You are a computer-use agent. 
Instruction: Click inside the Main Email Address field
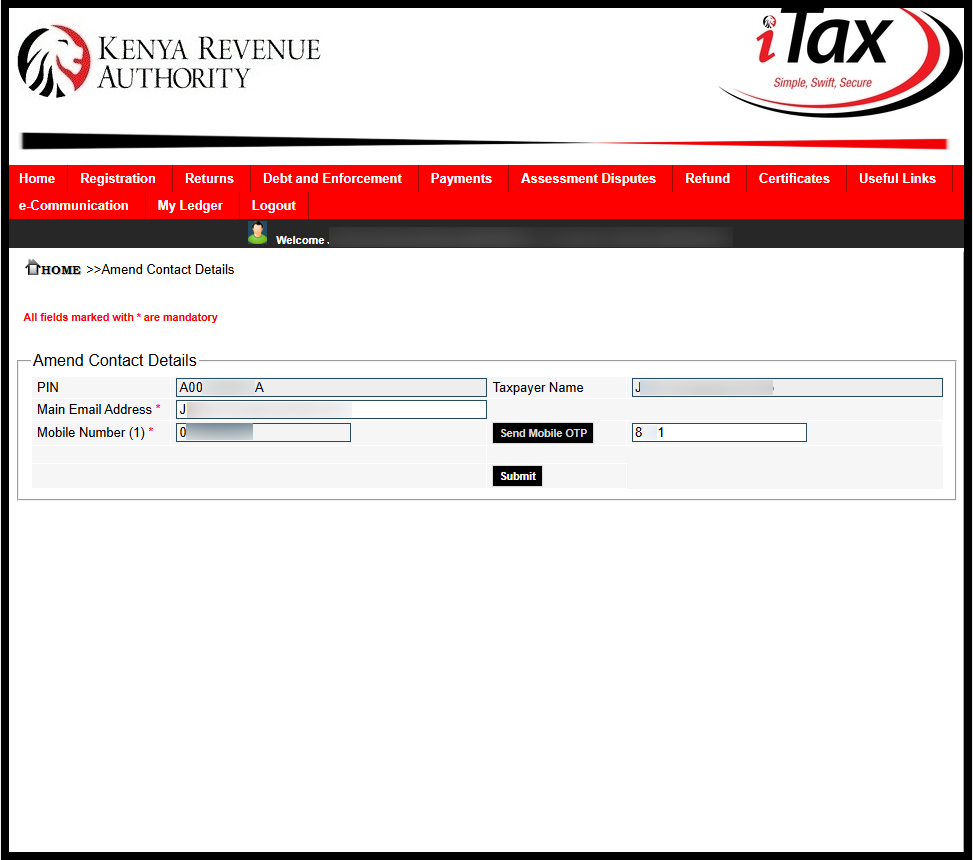[330, 409]
